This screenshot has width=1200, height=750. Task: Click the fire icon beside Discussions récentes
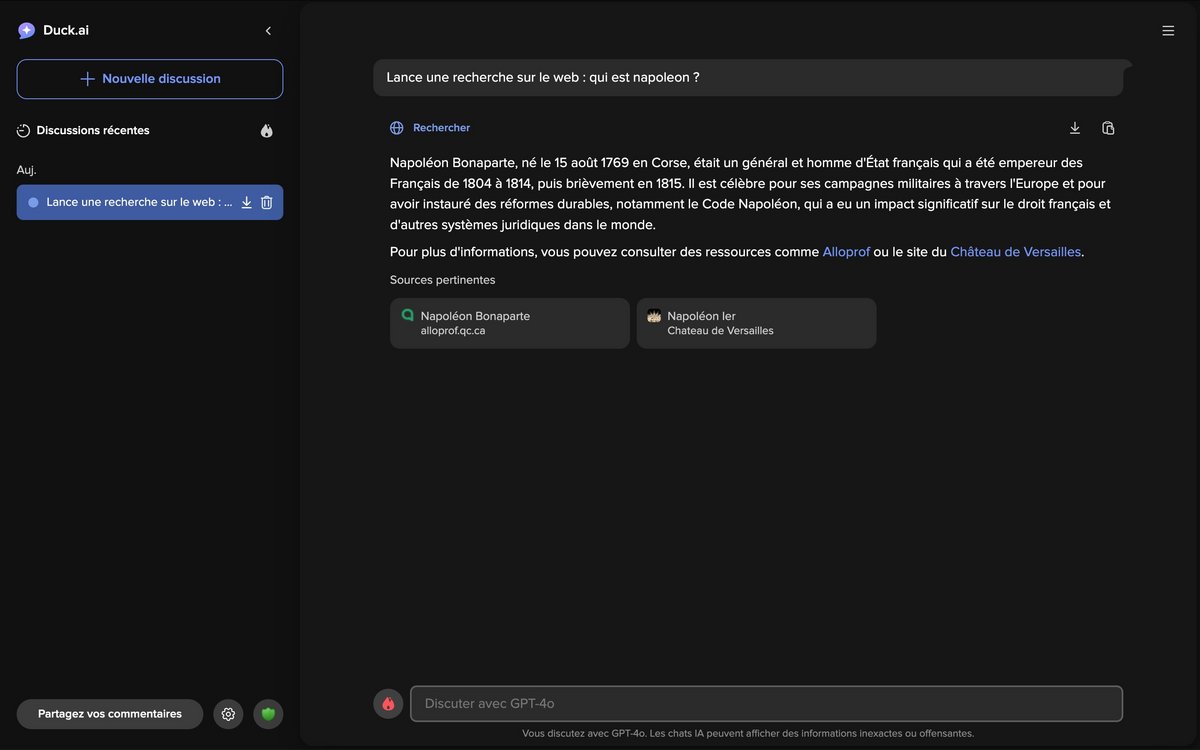pyautogui.click(x=267, y=131)
